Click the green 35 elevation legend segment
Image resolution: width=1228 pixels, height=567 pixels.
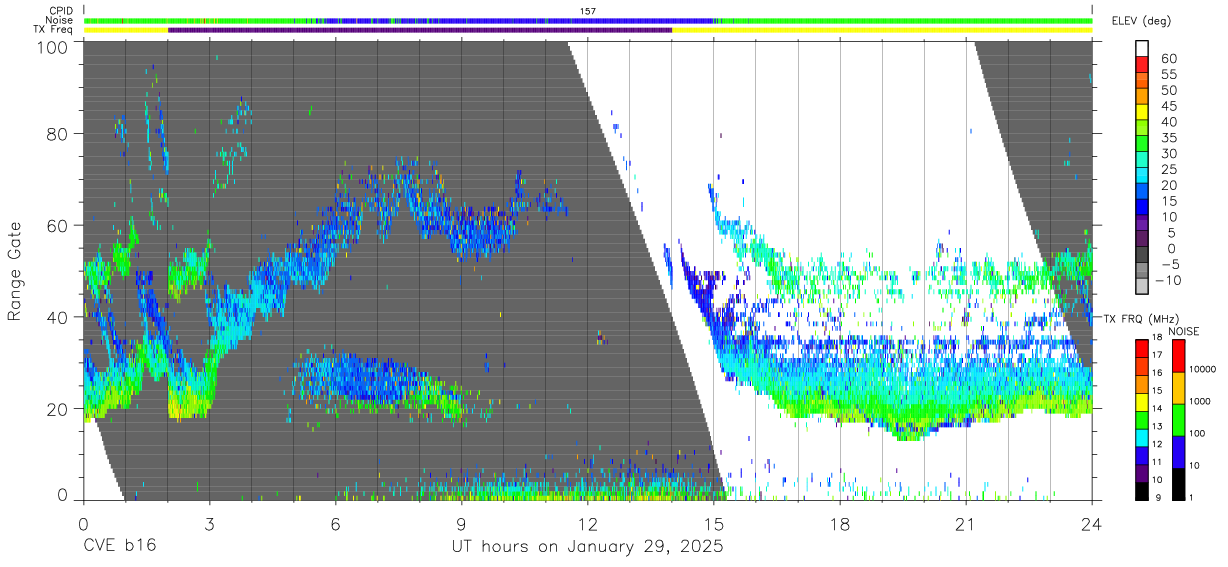point(1143,144)
